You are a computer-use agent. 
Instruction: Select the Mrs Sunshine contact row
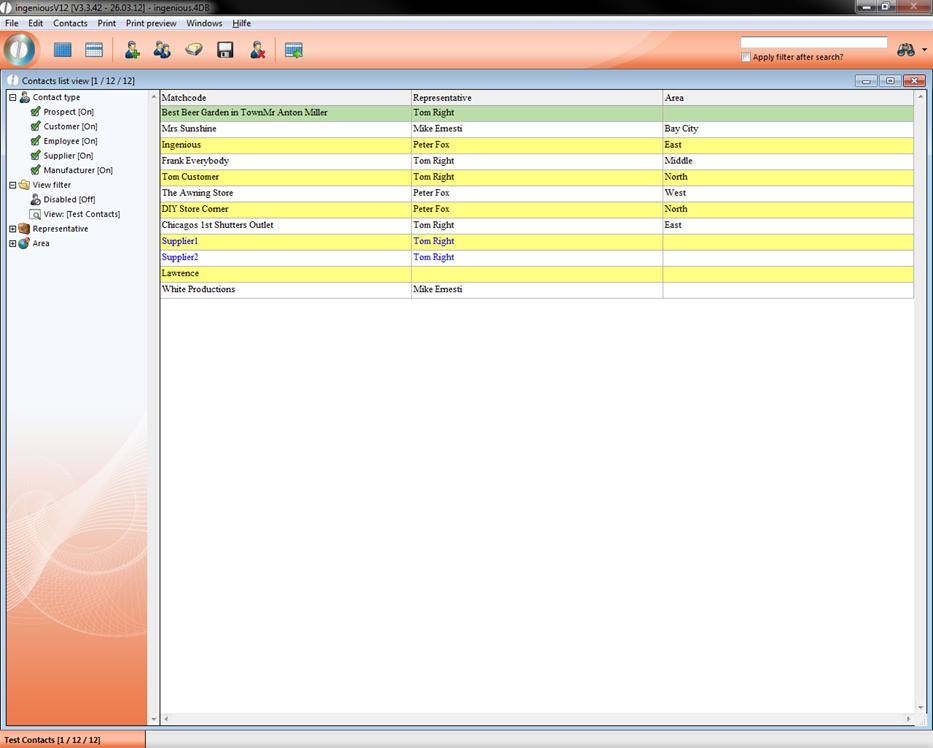285,129
